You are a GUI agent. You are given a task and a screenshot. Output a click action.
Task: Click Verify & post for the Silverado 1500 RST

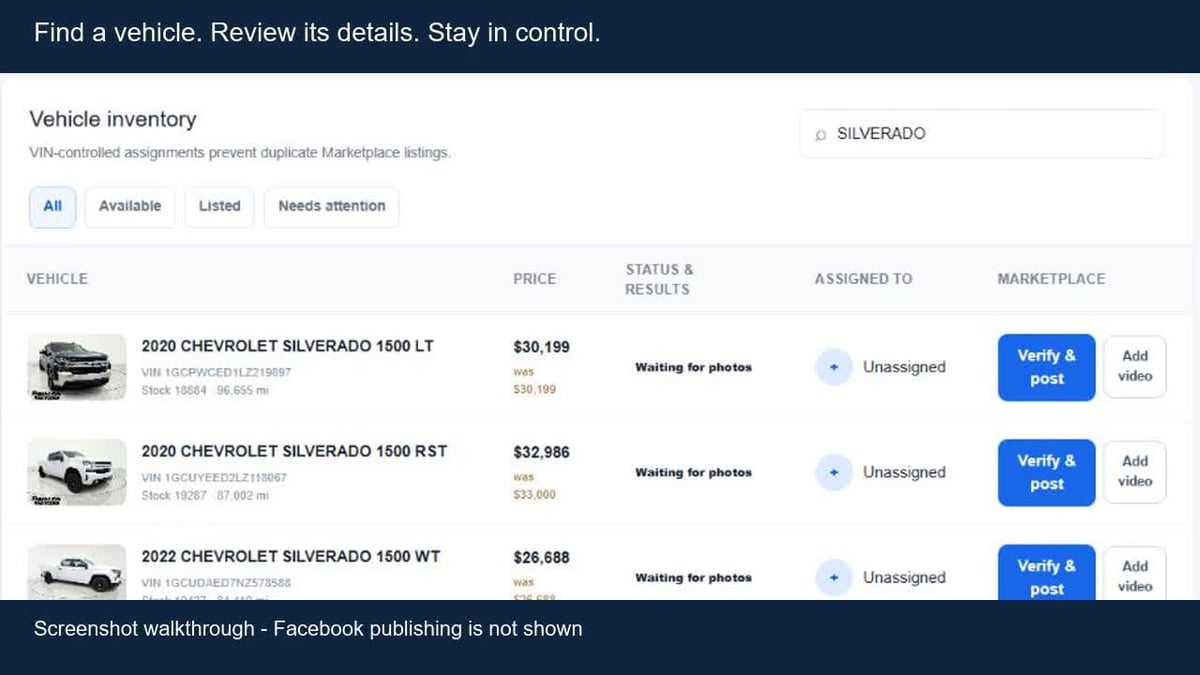[1047, 472]
